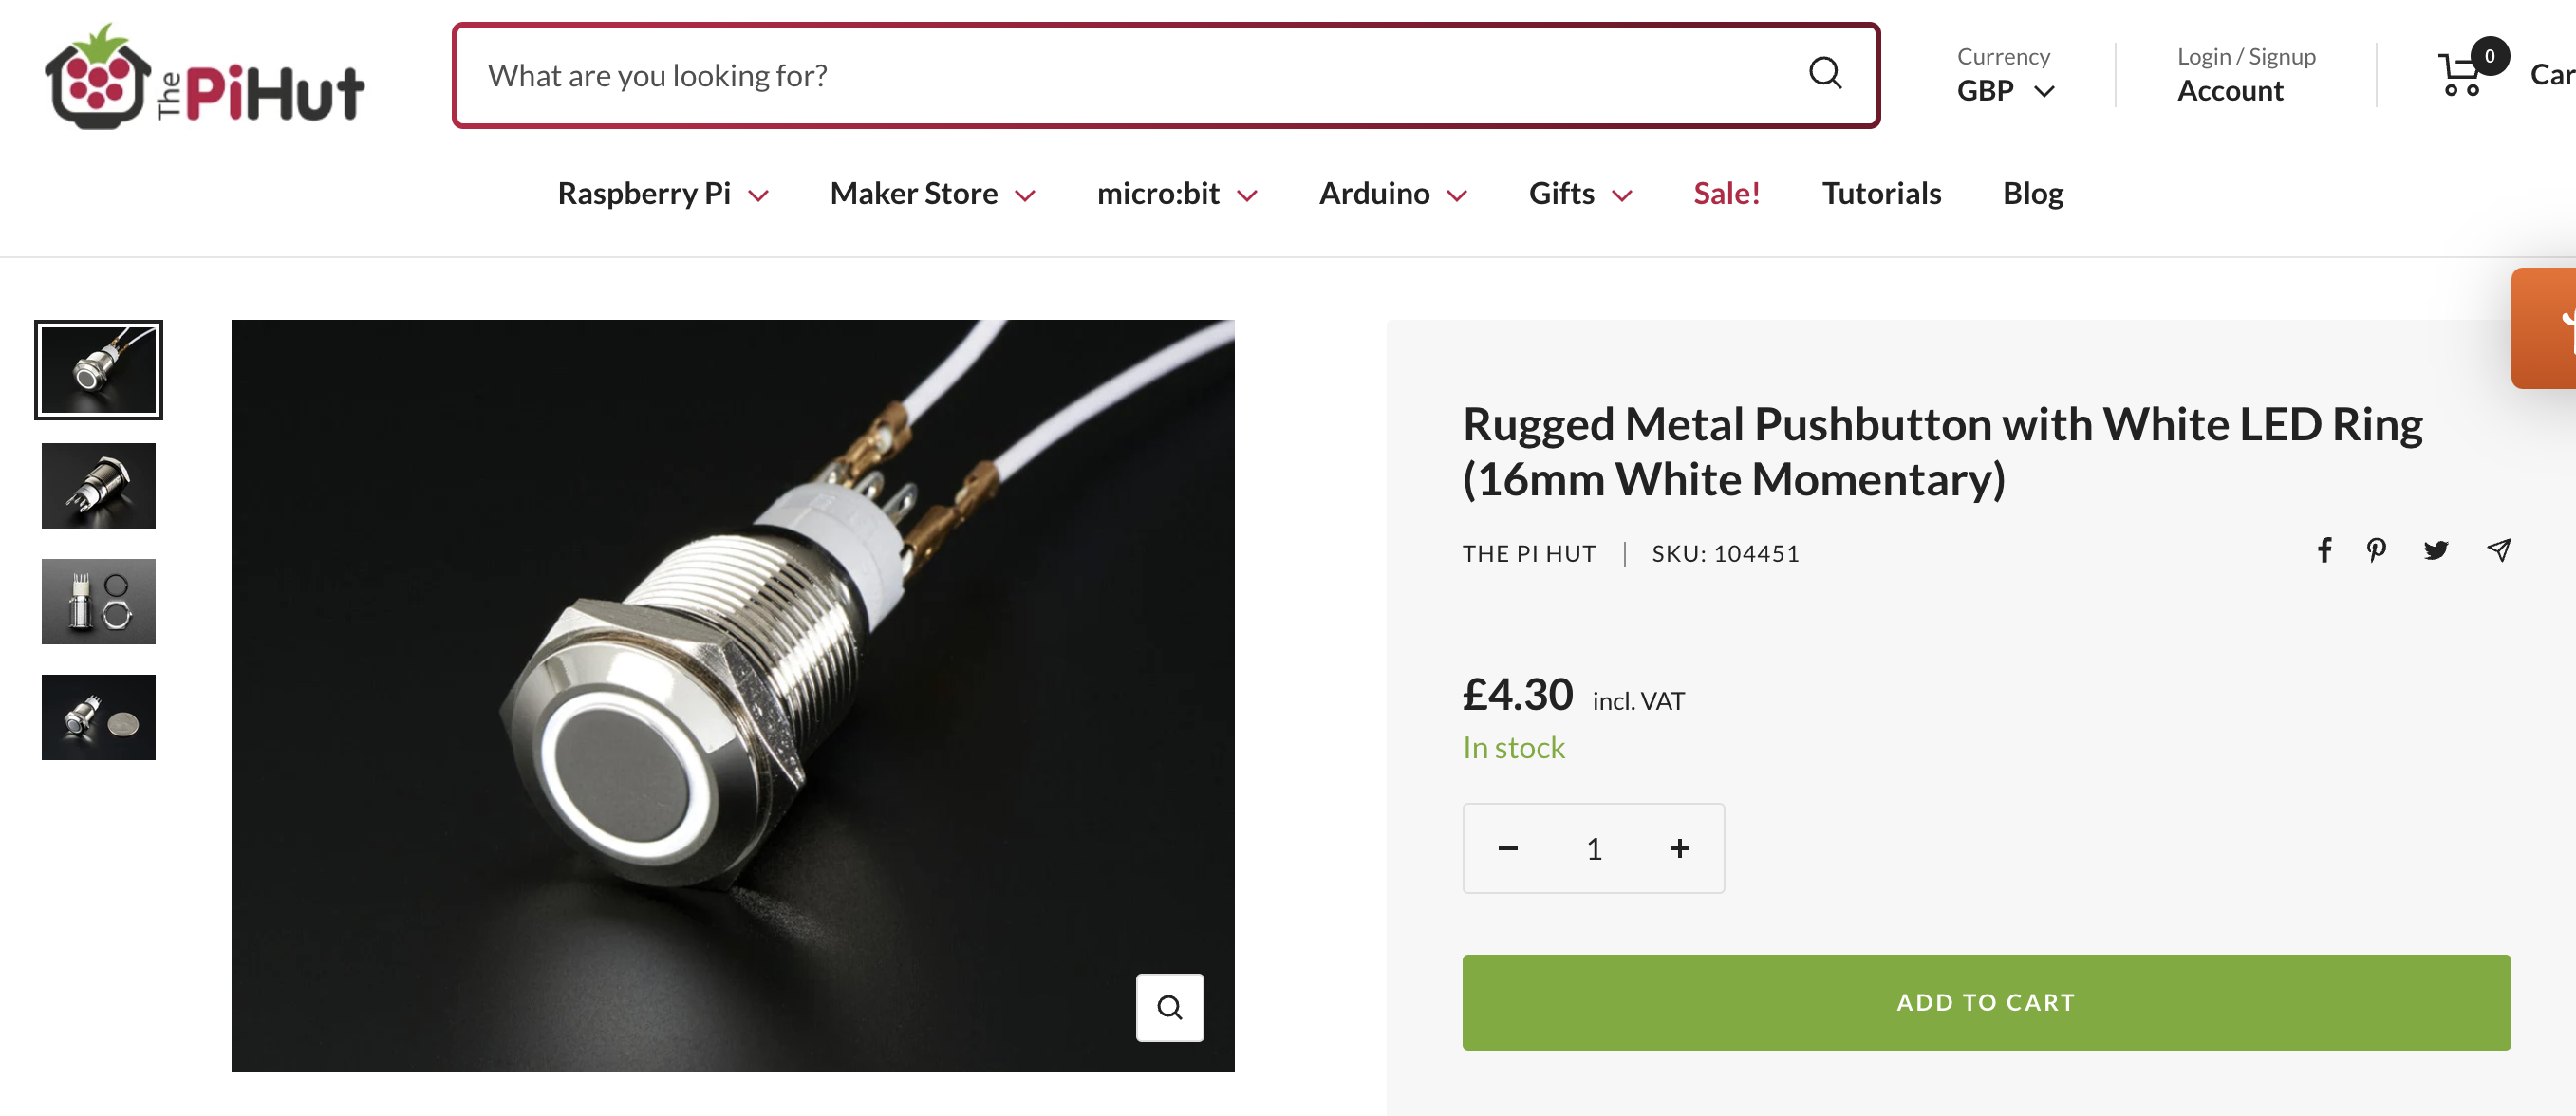Share product on Twitter

pos(2436,550)
